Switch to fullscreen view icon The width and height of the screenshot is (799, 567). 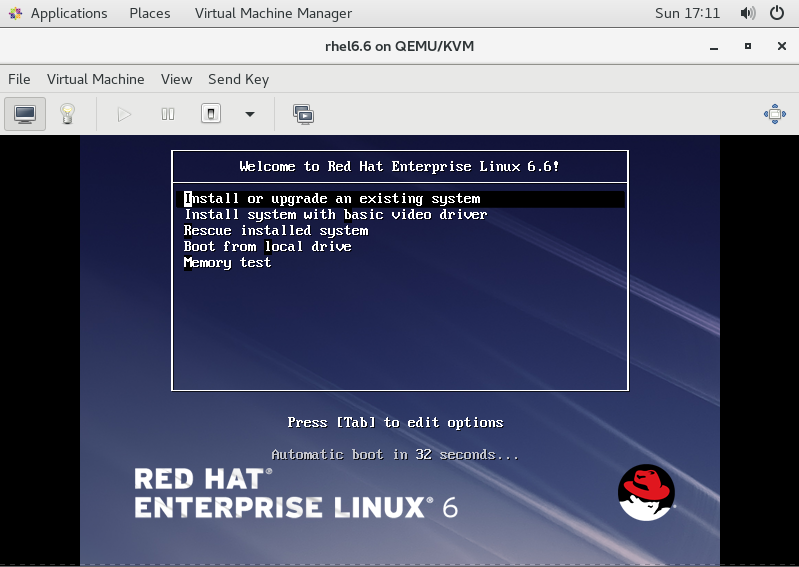(775, 114)
